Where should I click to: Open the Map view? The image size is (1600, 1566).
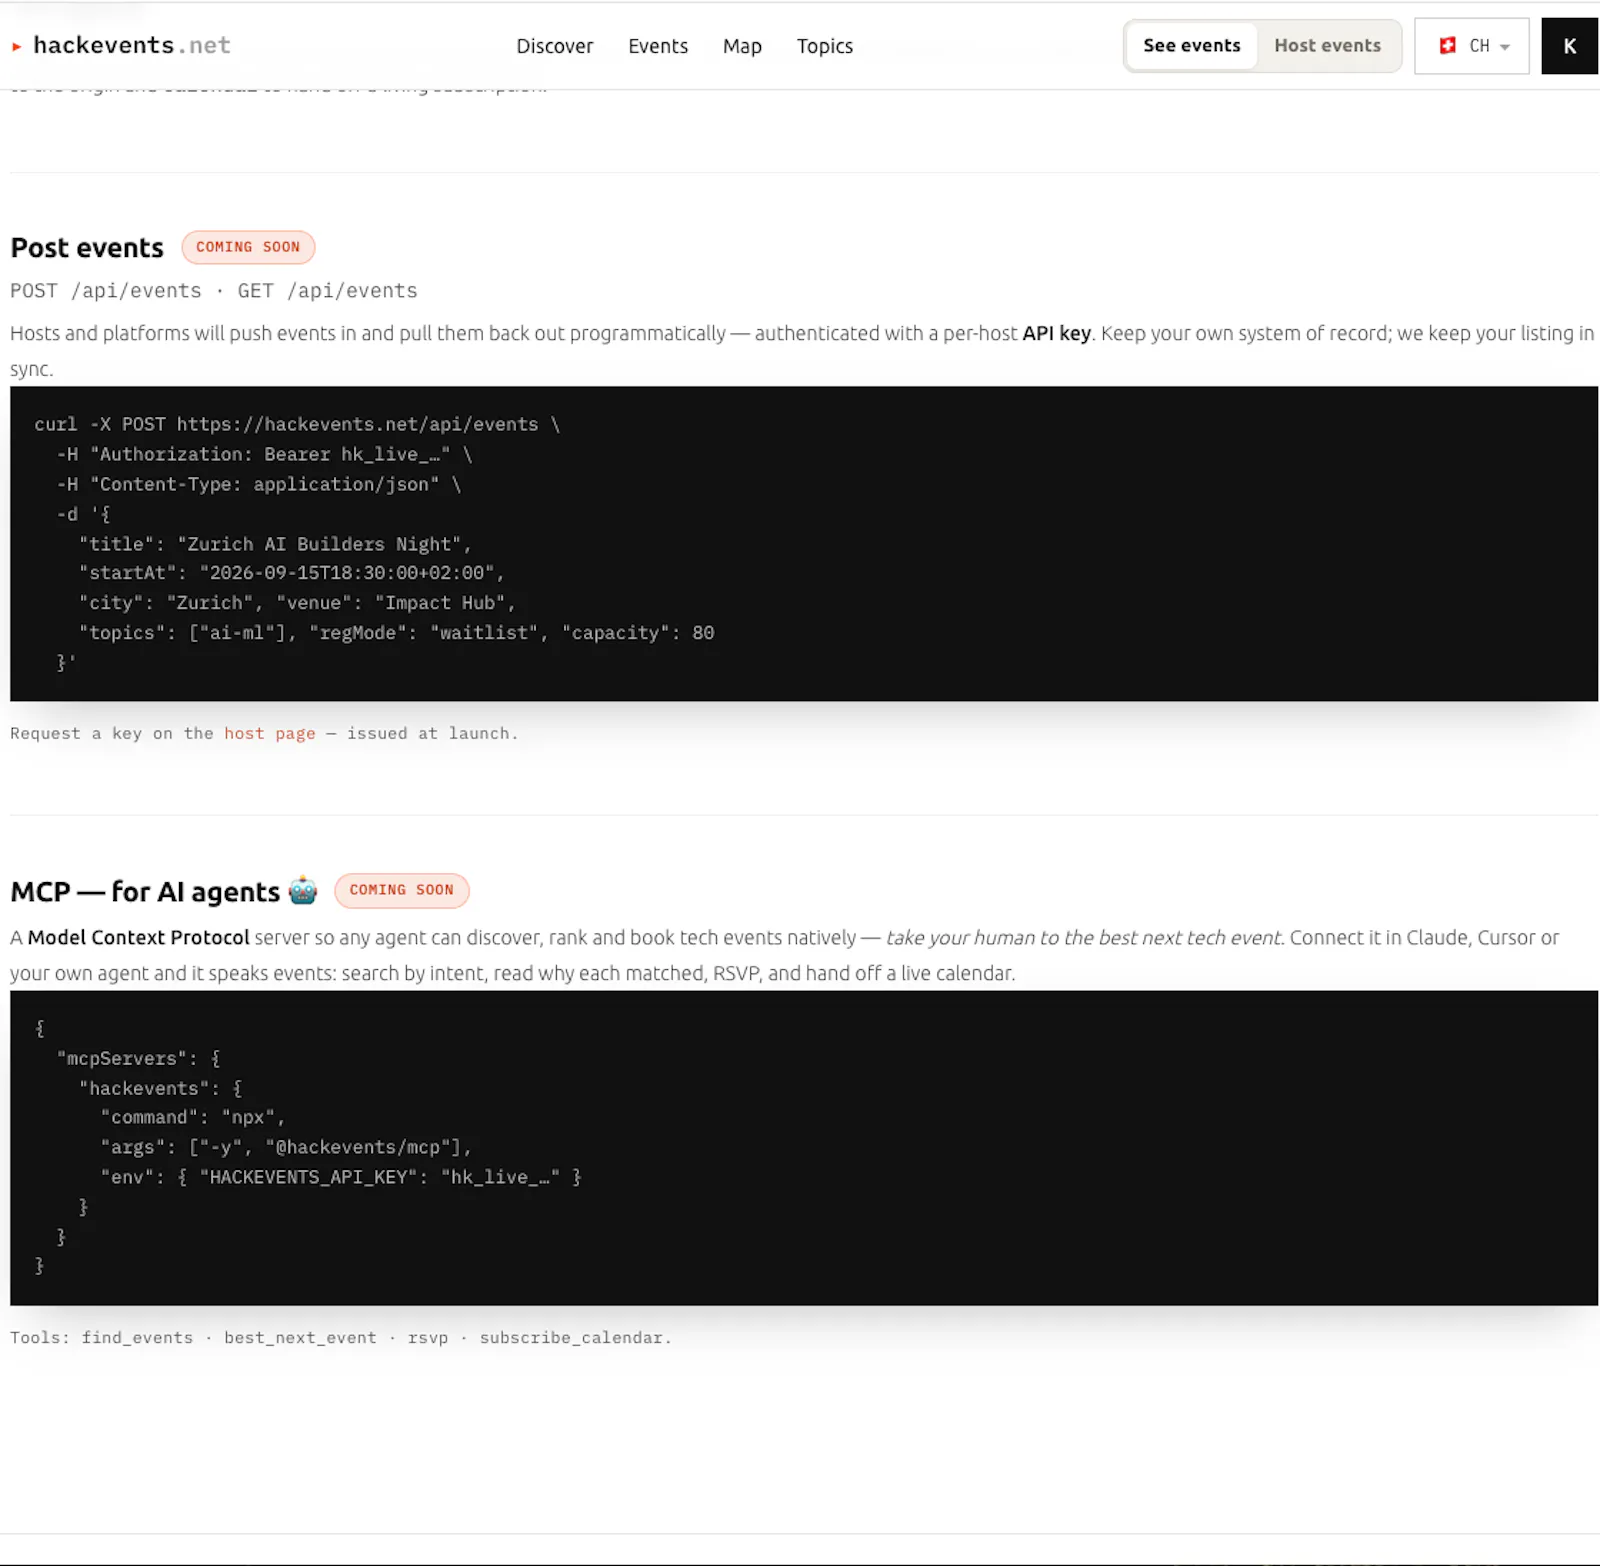(x=742, y=46)
